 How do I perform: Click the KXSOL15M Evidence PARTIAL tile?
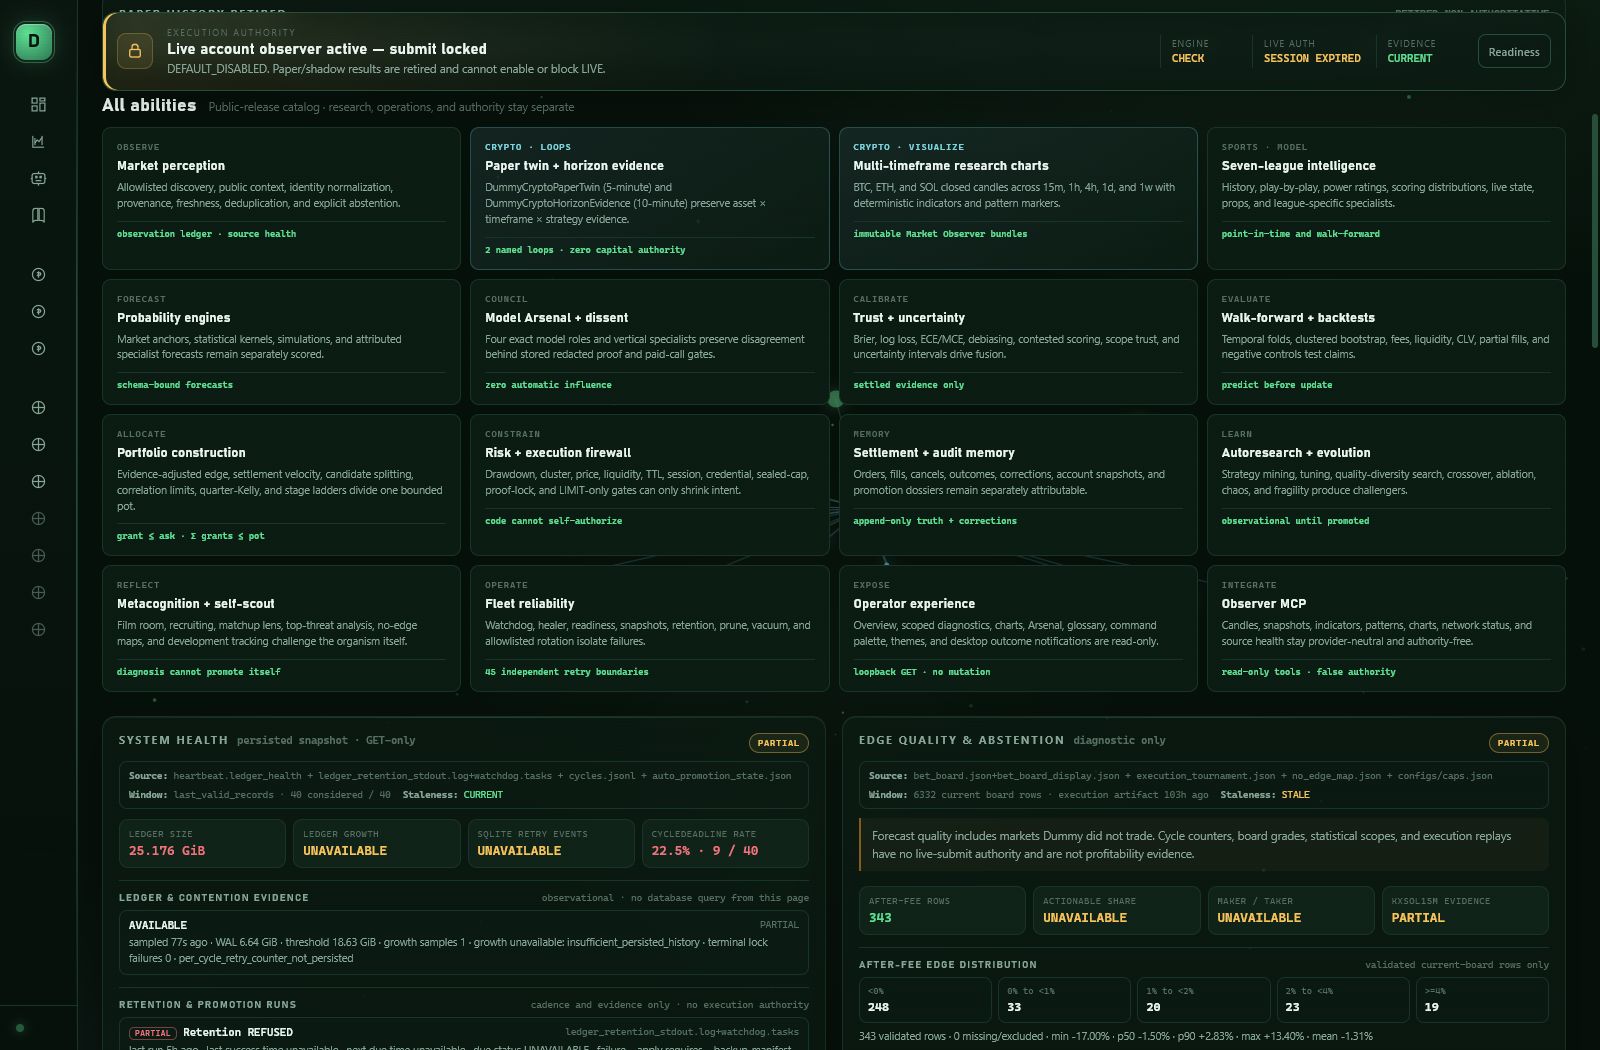click(x=1465, y=910)
